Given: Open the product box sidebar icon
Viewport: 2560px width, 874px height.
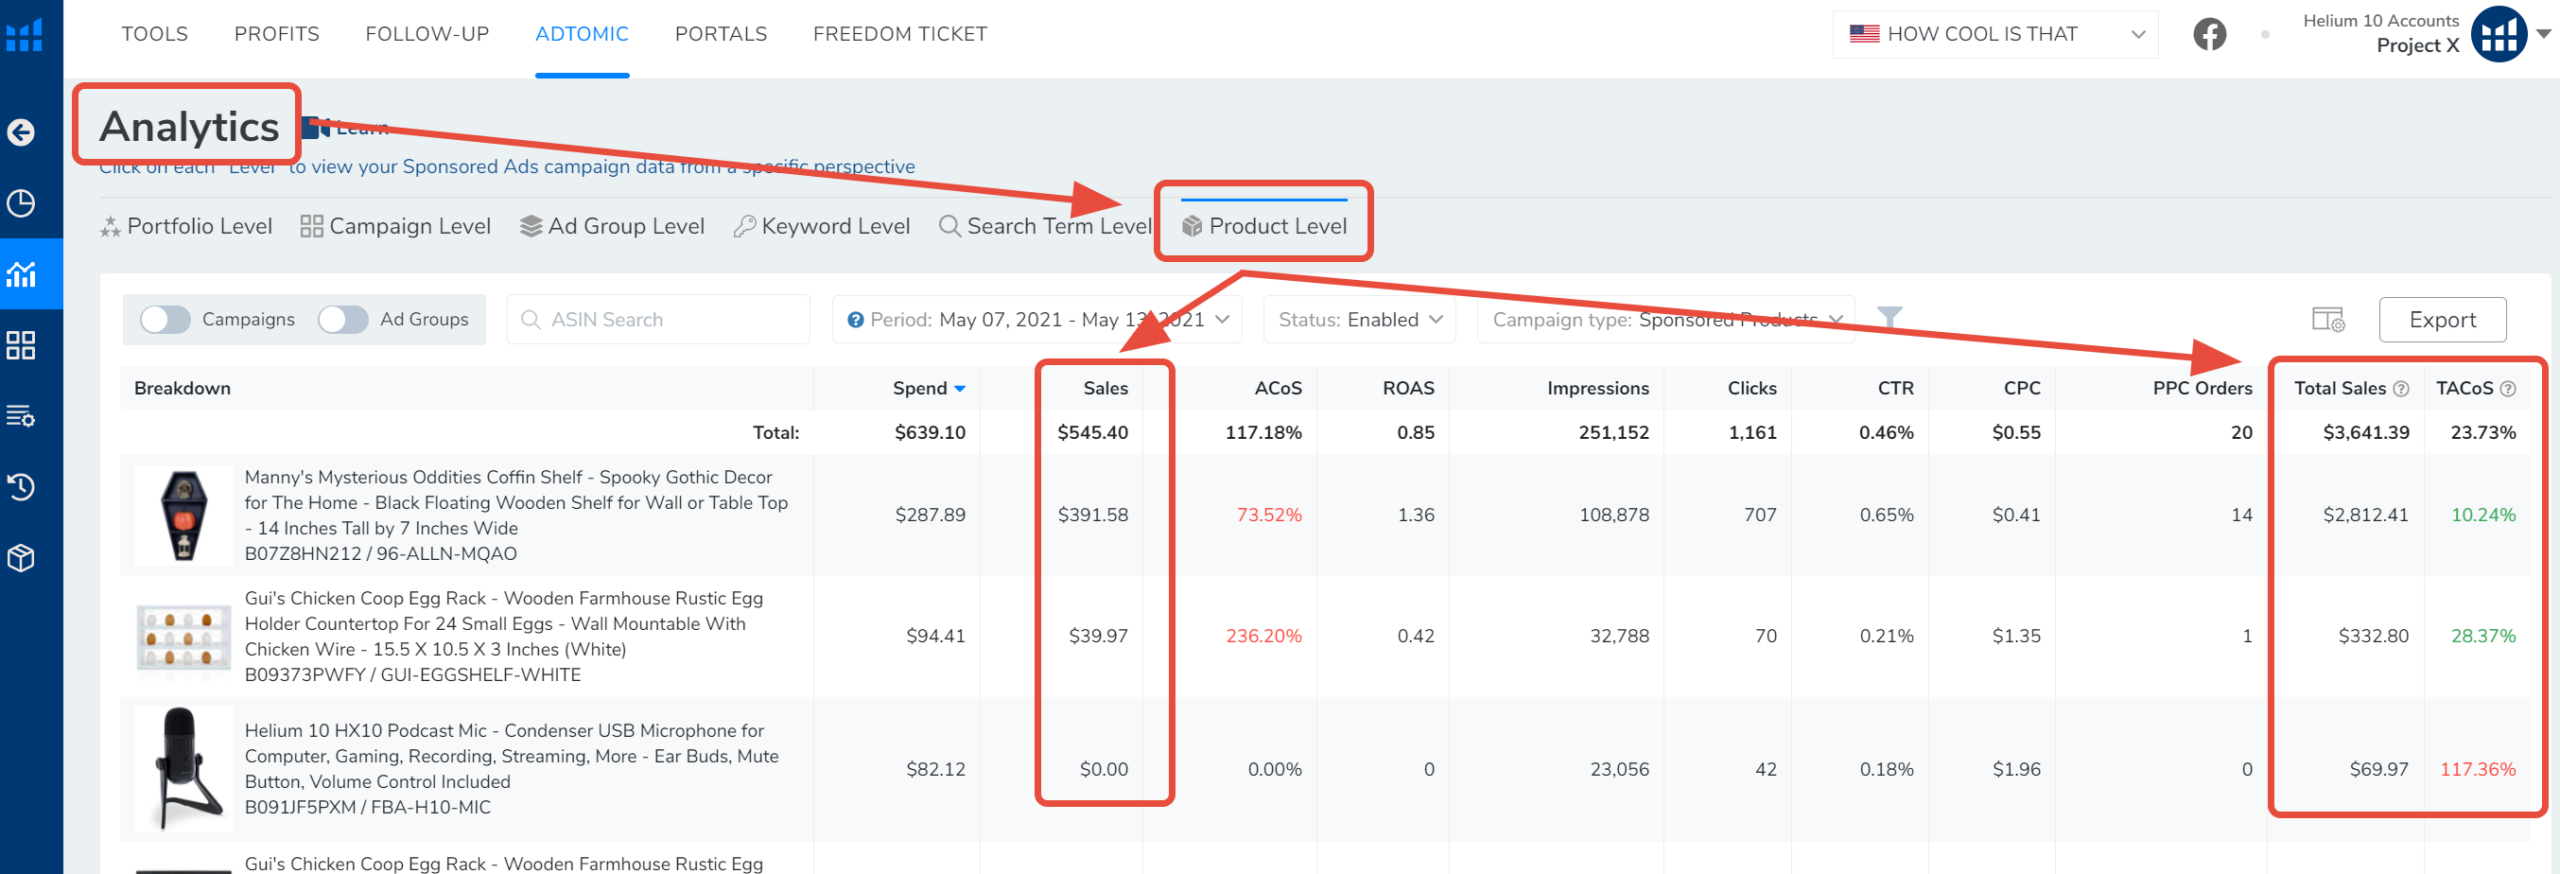Looking at the screenshot, I should coord(21,558).
